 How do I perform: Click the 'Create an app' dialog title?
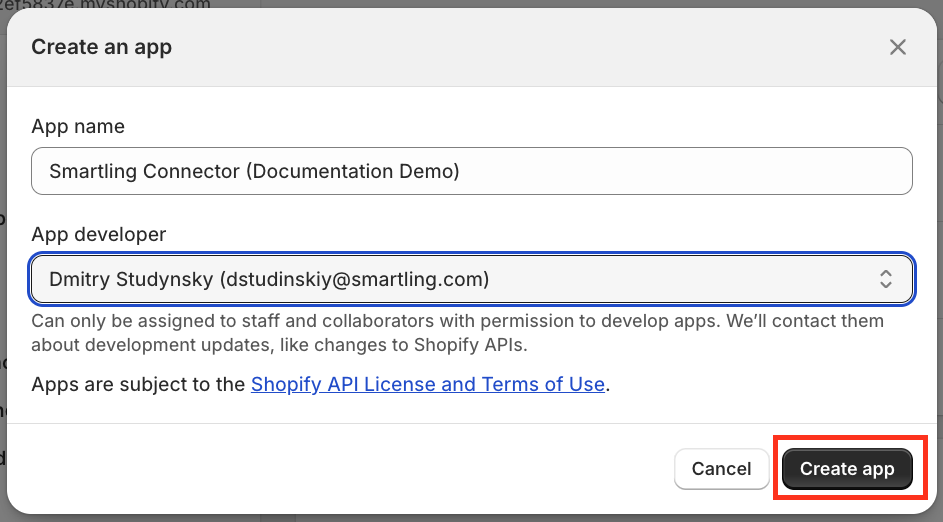point(102,47)
